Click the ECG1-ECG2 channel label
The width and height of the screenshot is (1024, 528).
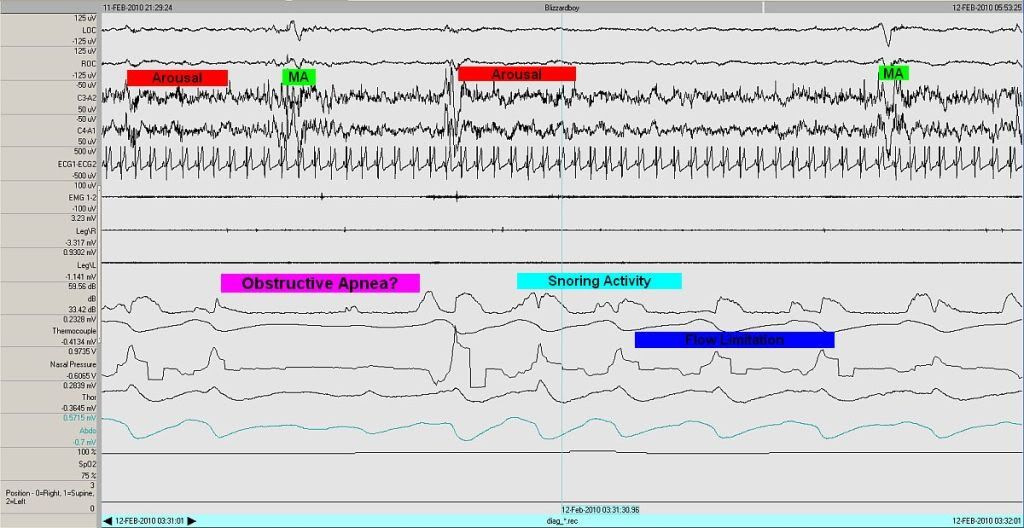click(77, 163)
